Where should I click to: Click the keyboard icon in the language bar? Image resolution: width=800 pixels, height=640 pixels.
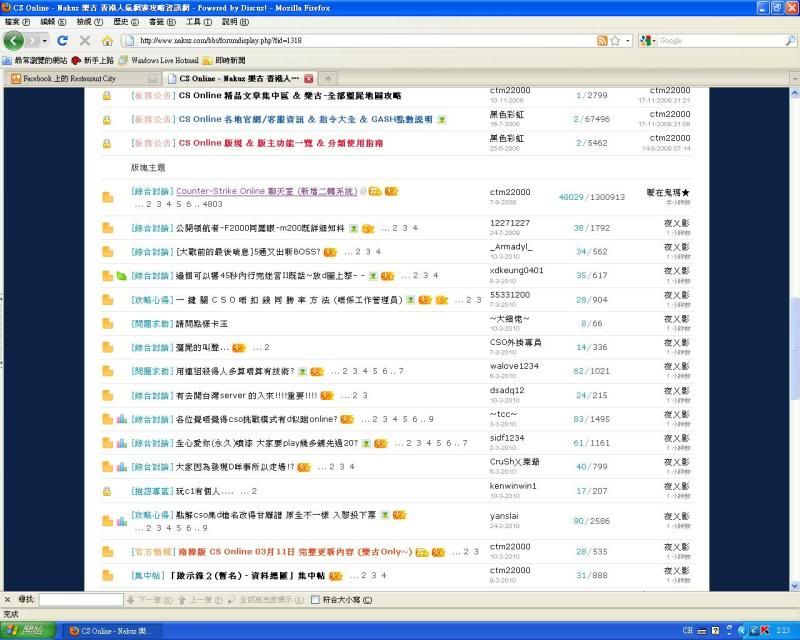click(702, 631)
